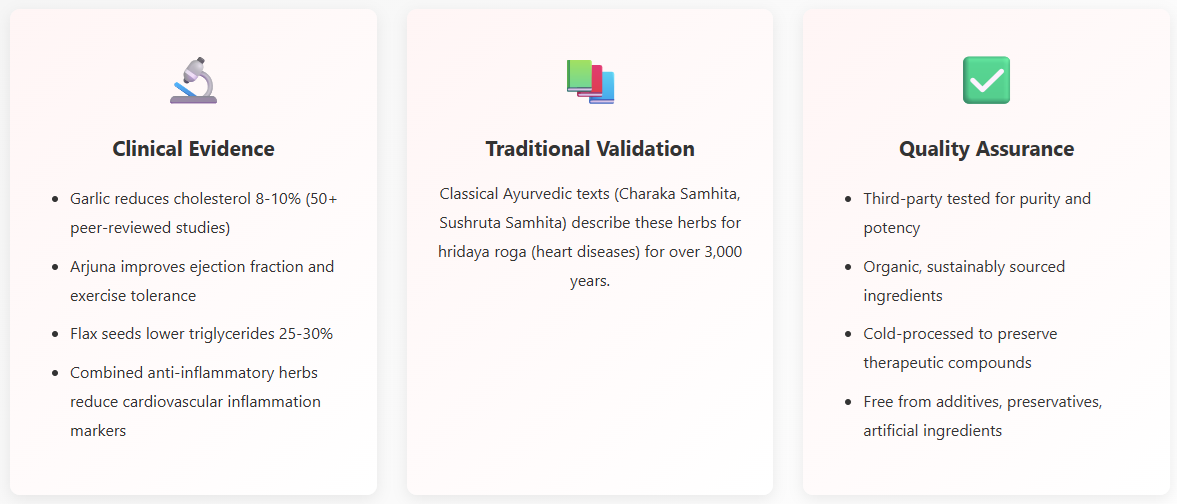Click the "artificial ingredients" text line
This screenshot has height=504, width=1177.
coord(932,431)
